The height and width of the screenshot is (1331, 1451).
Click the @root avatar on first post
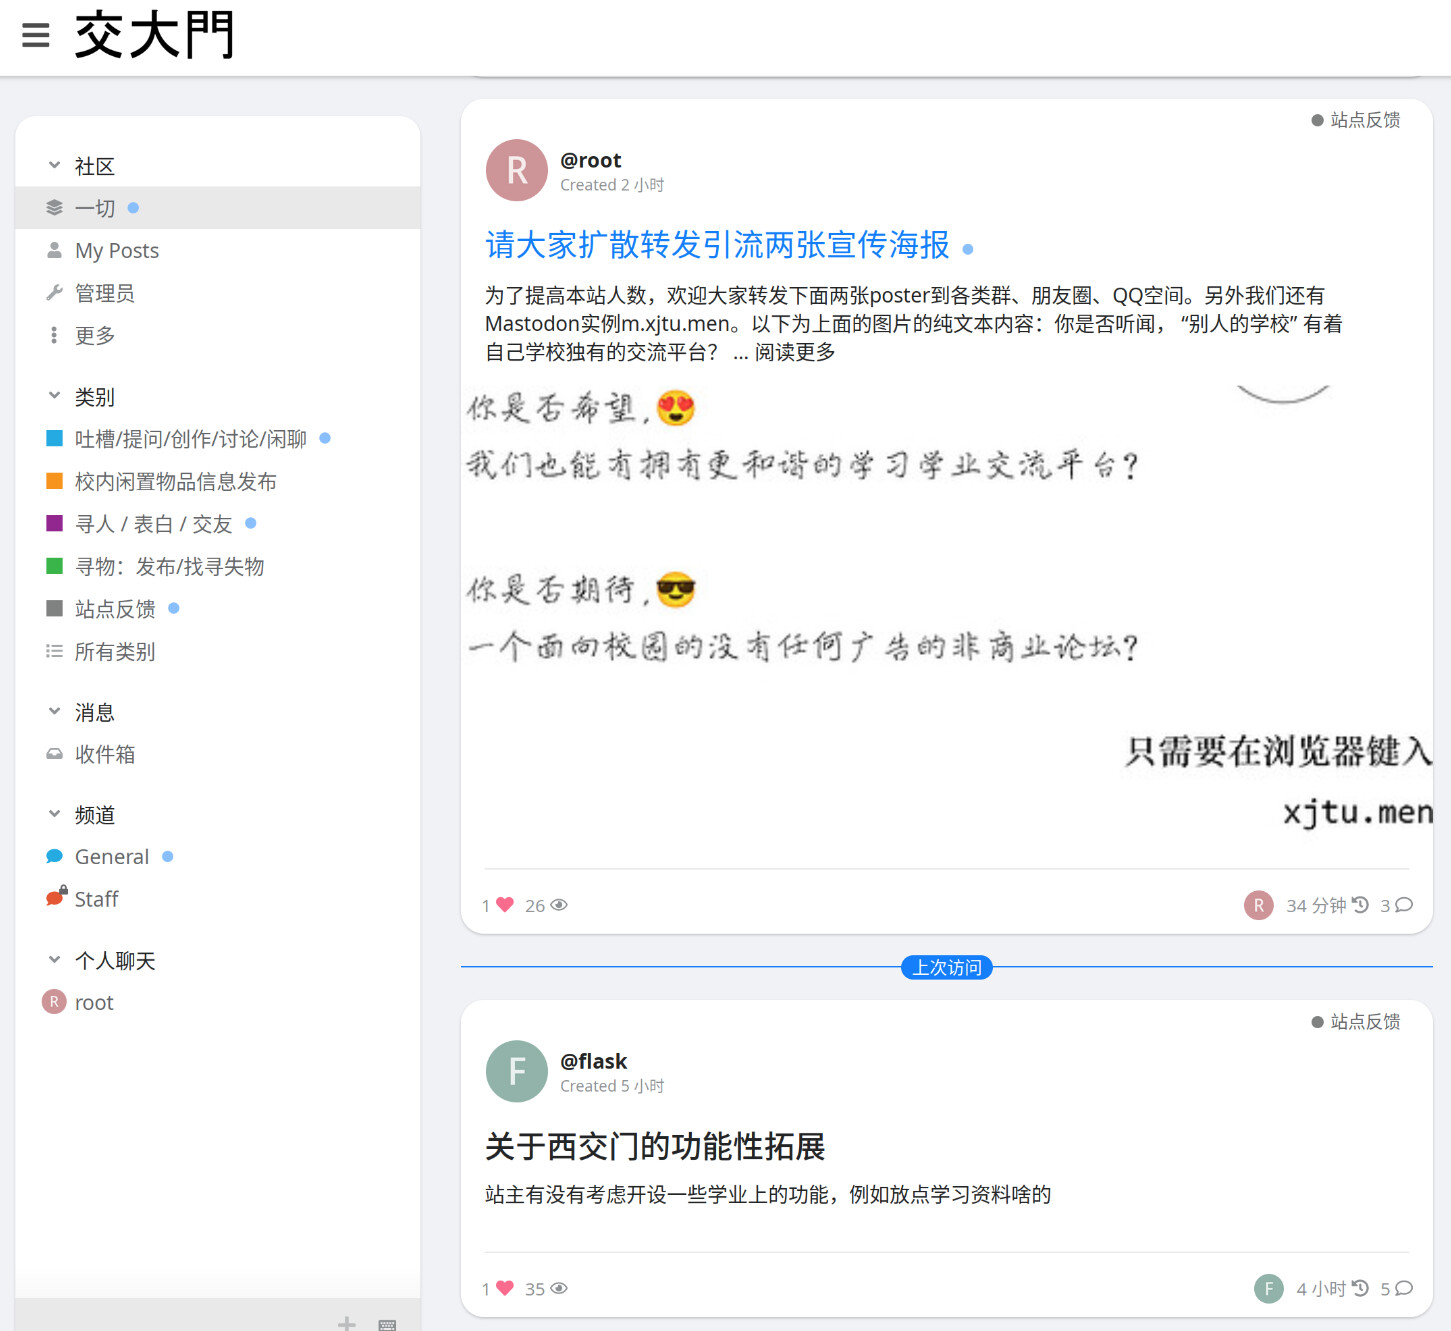517,170
